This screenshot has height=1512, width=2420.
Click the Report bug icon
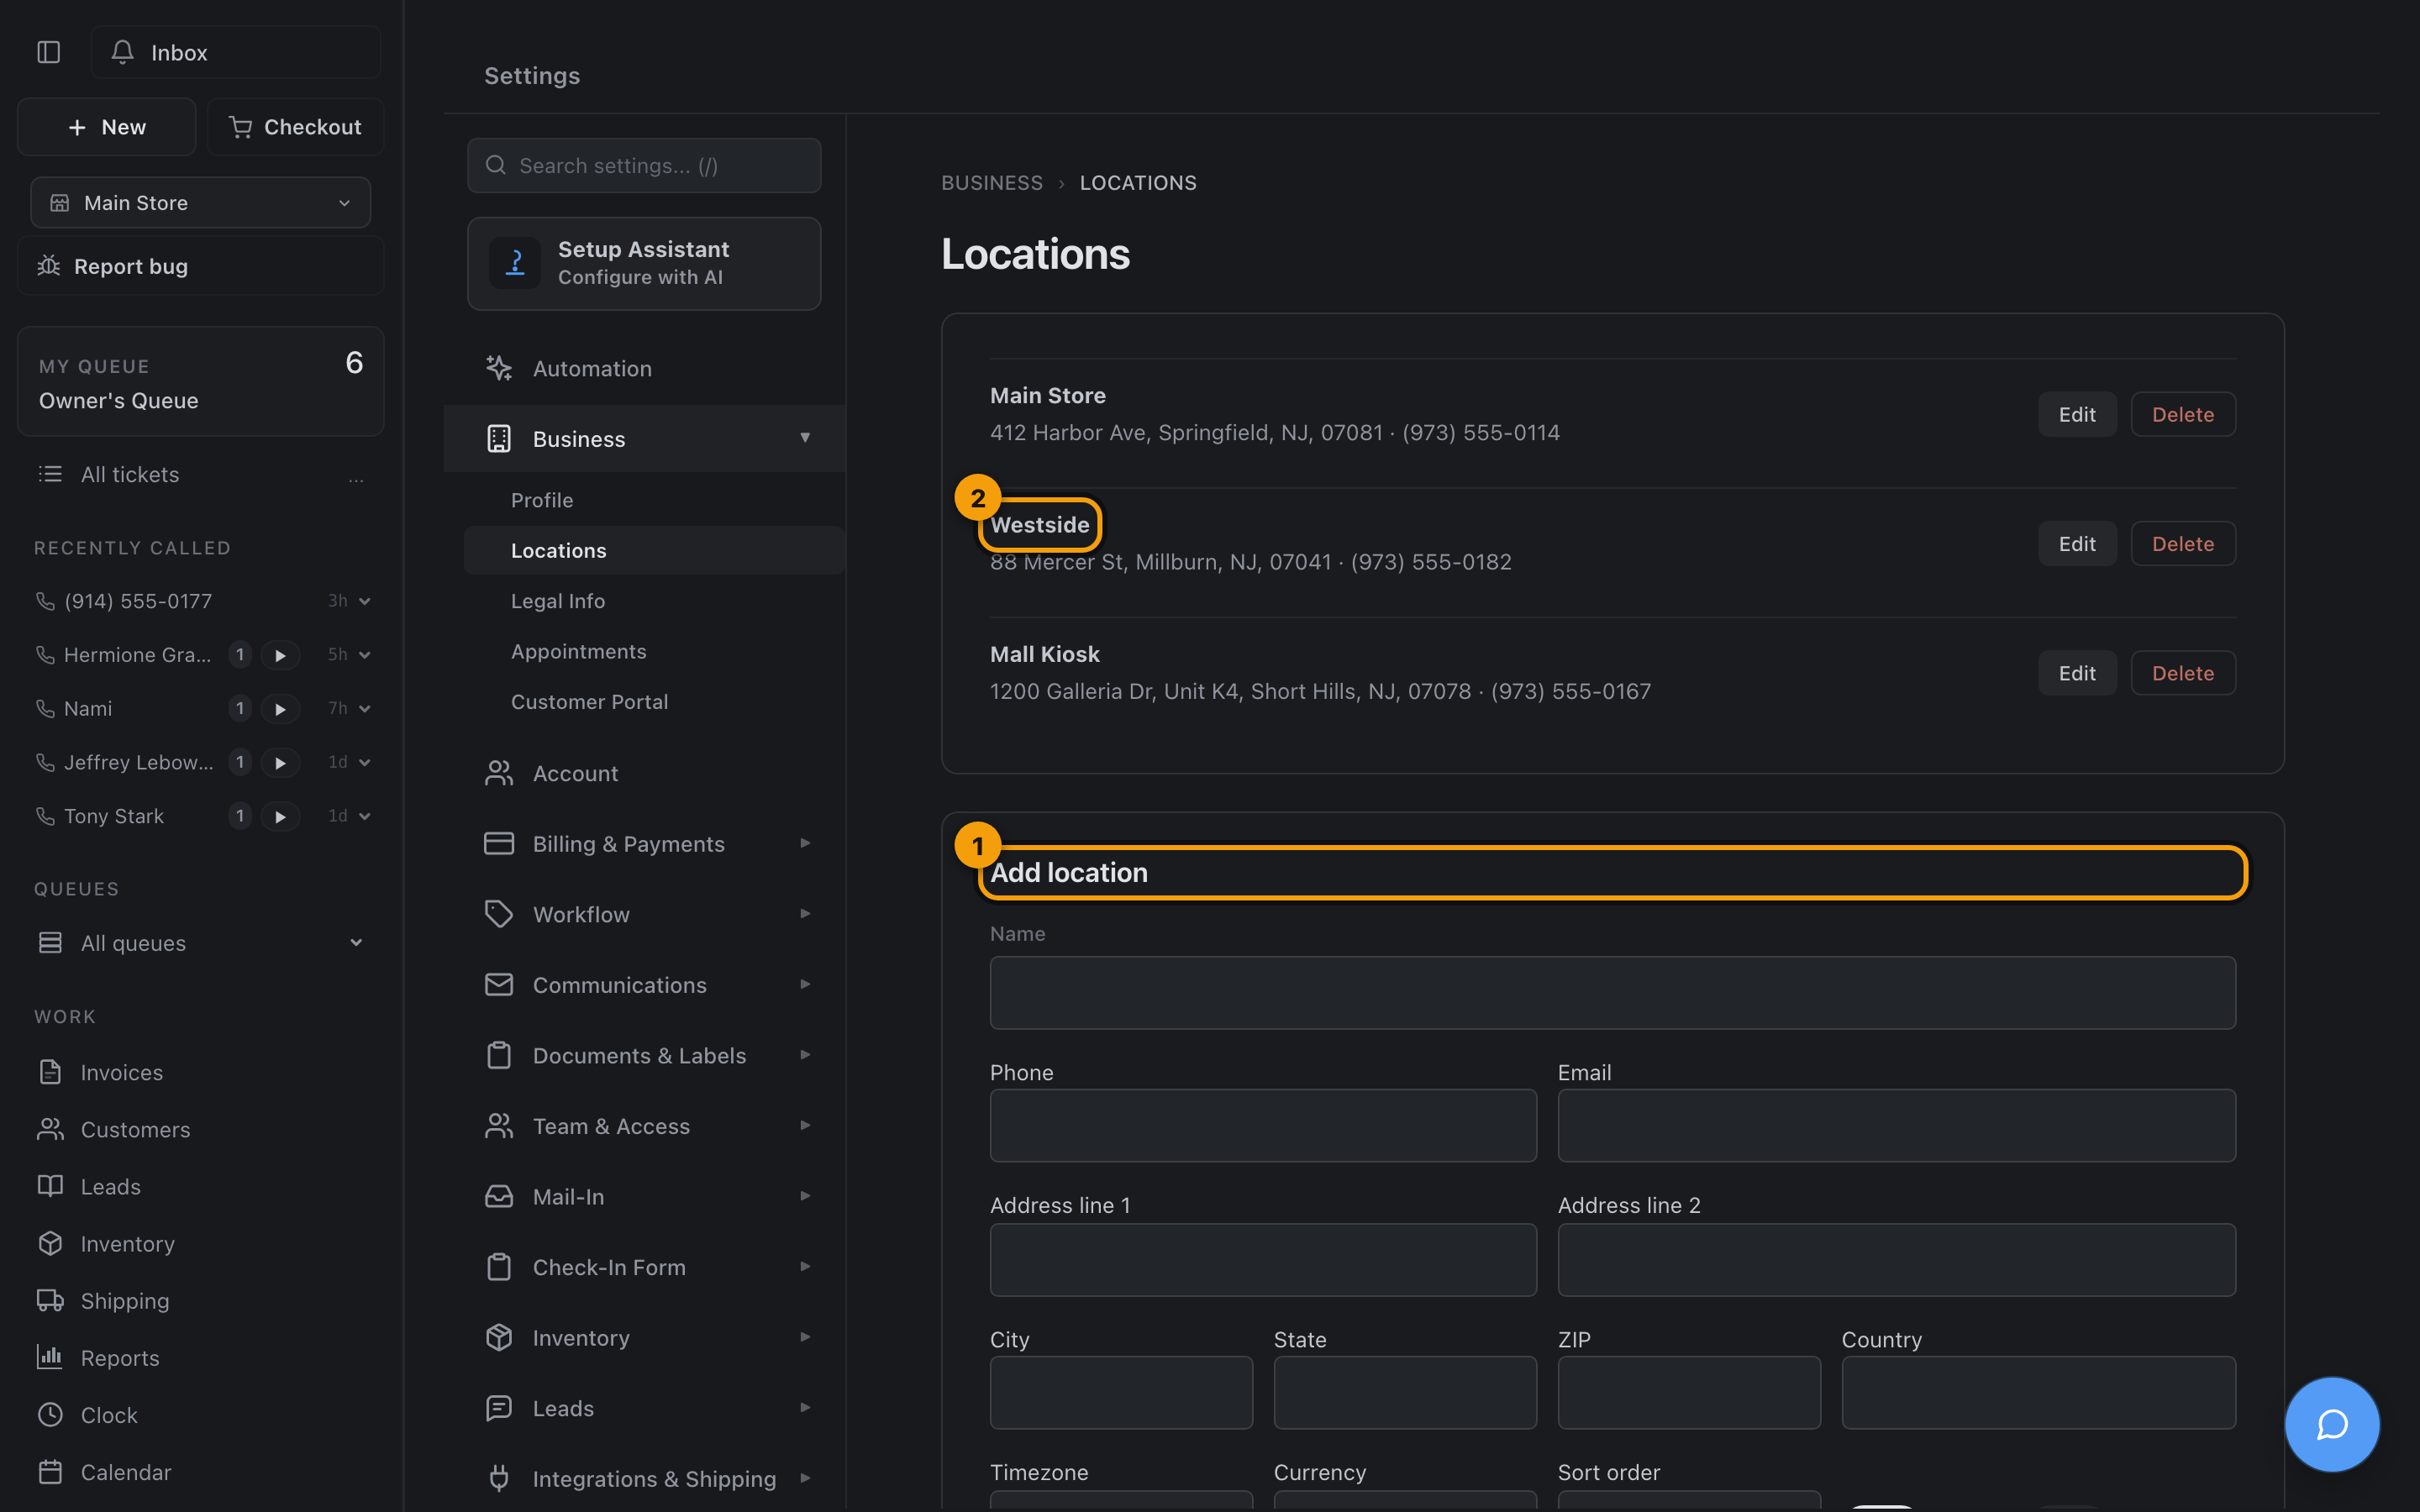pos(49,266)
